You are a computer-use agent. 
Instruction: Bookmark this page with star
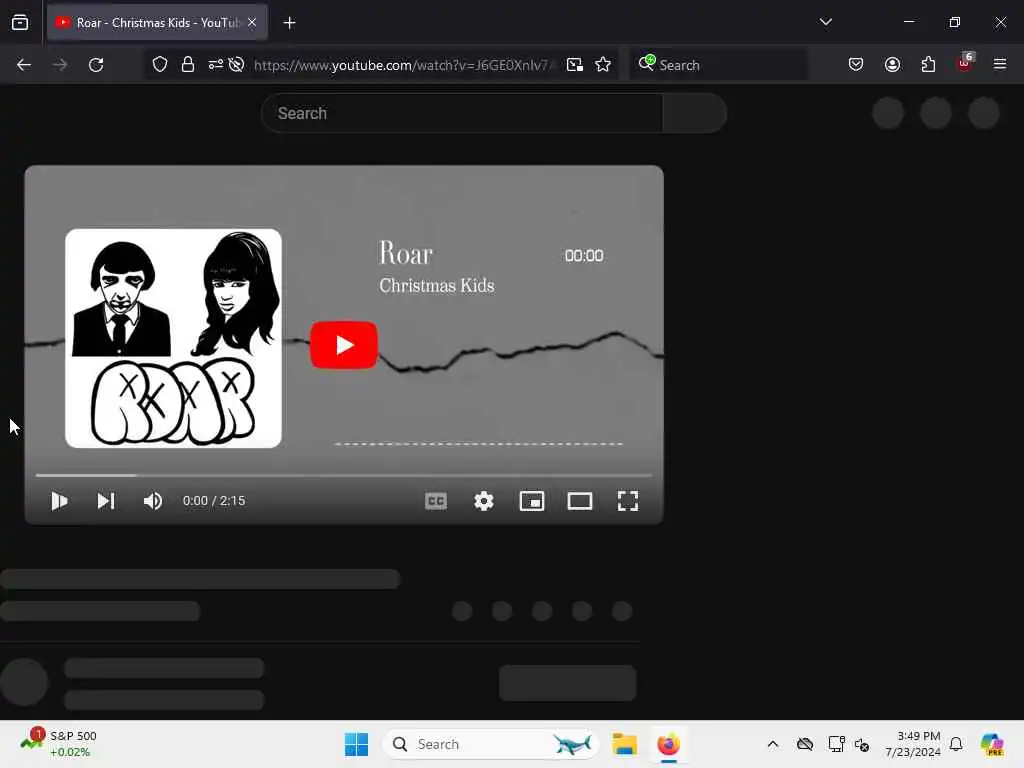coord(603,65)
